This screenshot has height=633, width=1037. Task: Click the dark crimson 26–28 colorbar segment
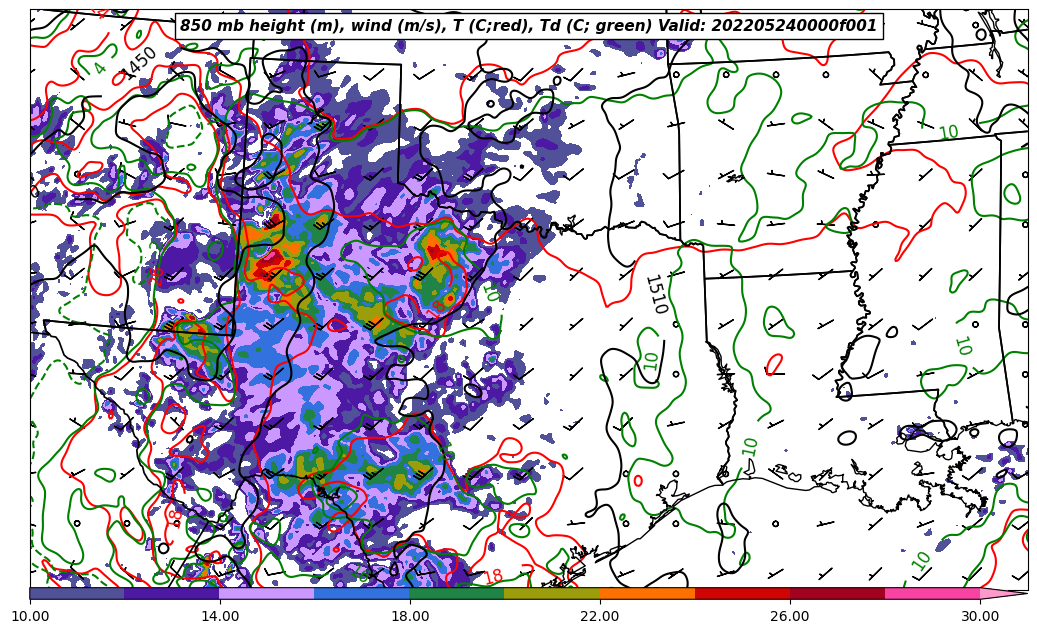[837, 593]
